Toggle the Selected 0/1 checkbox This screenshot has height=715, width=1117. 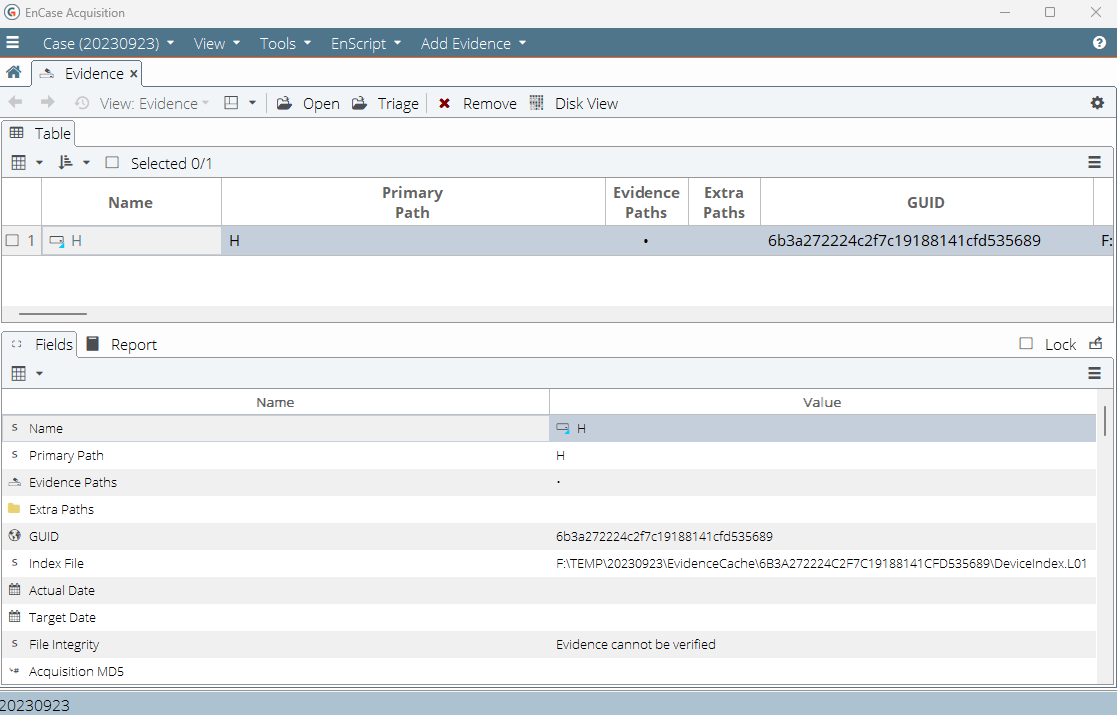[112, 163]
